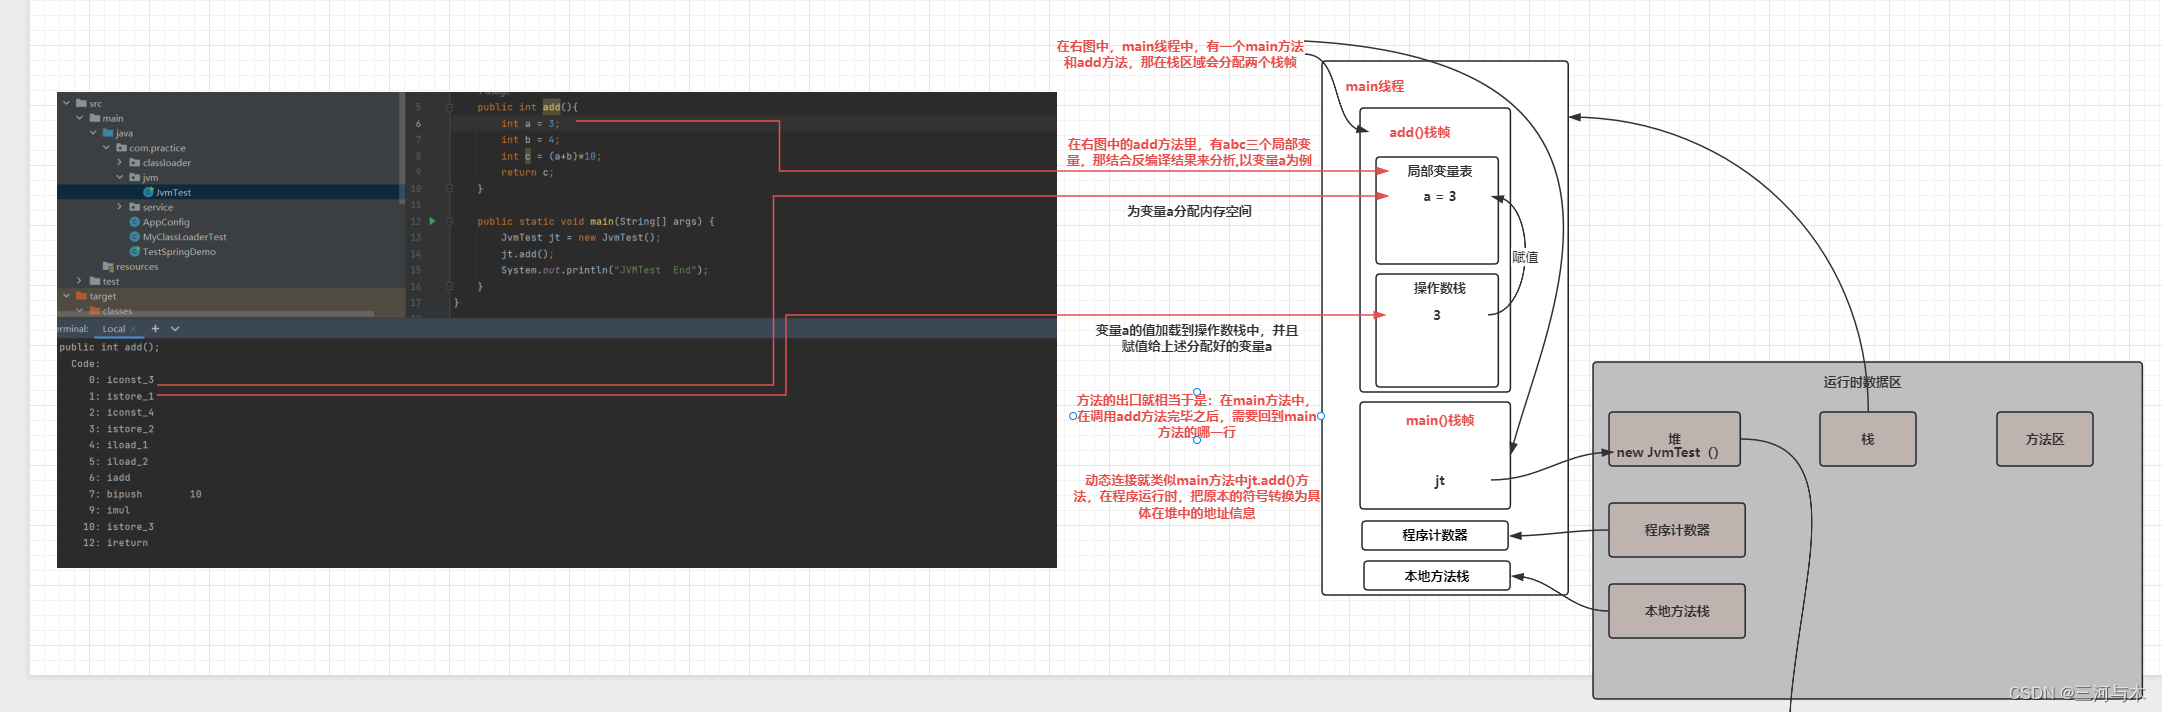The height and width of the screenshot is (712, 2162).
Task: Open the terminal tab options dropdown arrow
Action: (175, 328)
